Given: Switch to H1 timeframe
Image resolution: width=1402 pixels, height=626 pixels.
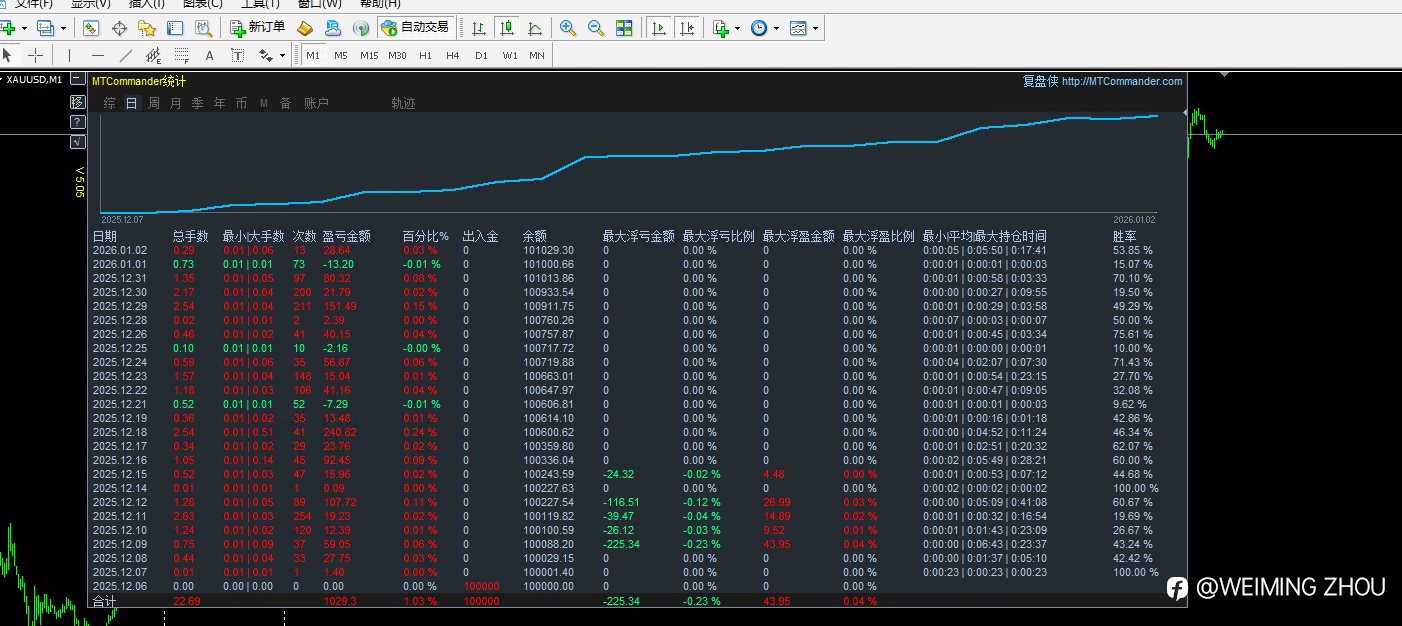Looking at the screenshot, I should click(425, 55).
